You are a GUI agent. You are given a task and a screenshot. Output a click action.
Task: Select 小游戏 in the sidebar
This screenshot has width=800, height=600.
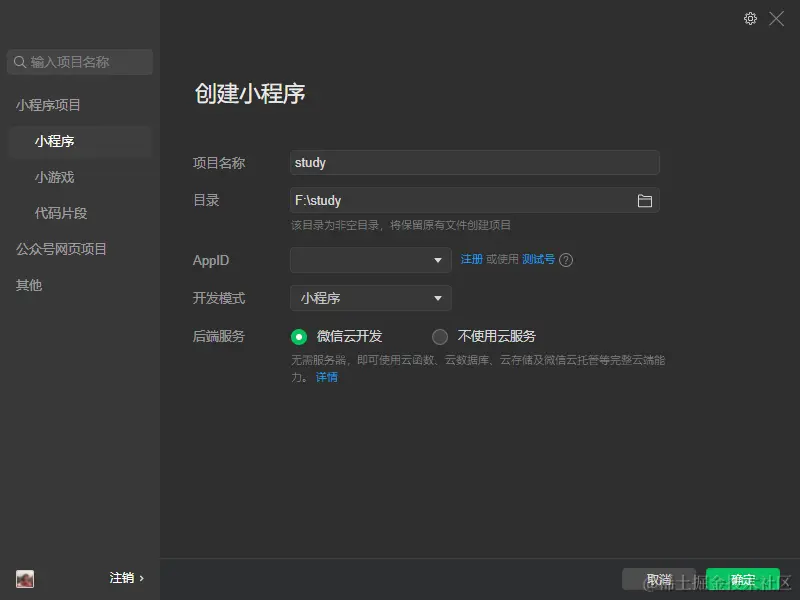click(x=55, y=178)
